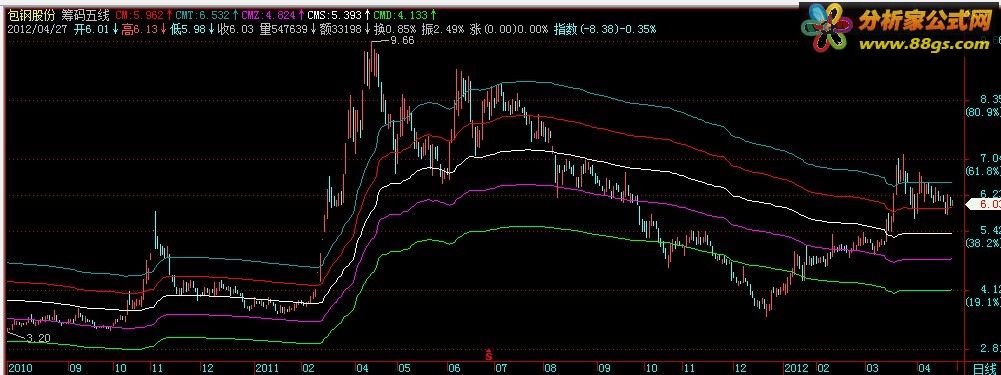Click the 06 month label on time axis

pos(454,369)
